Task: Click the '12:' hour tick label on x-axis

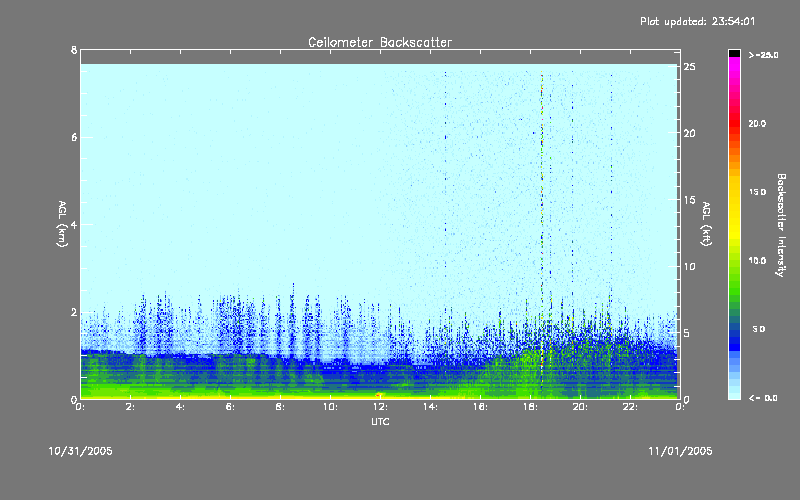Action: click(381, 407)
